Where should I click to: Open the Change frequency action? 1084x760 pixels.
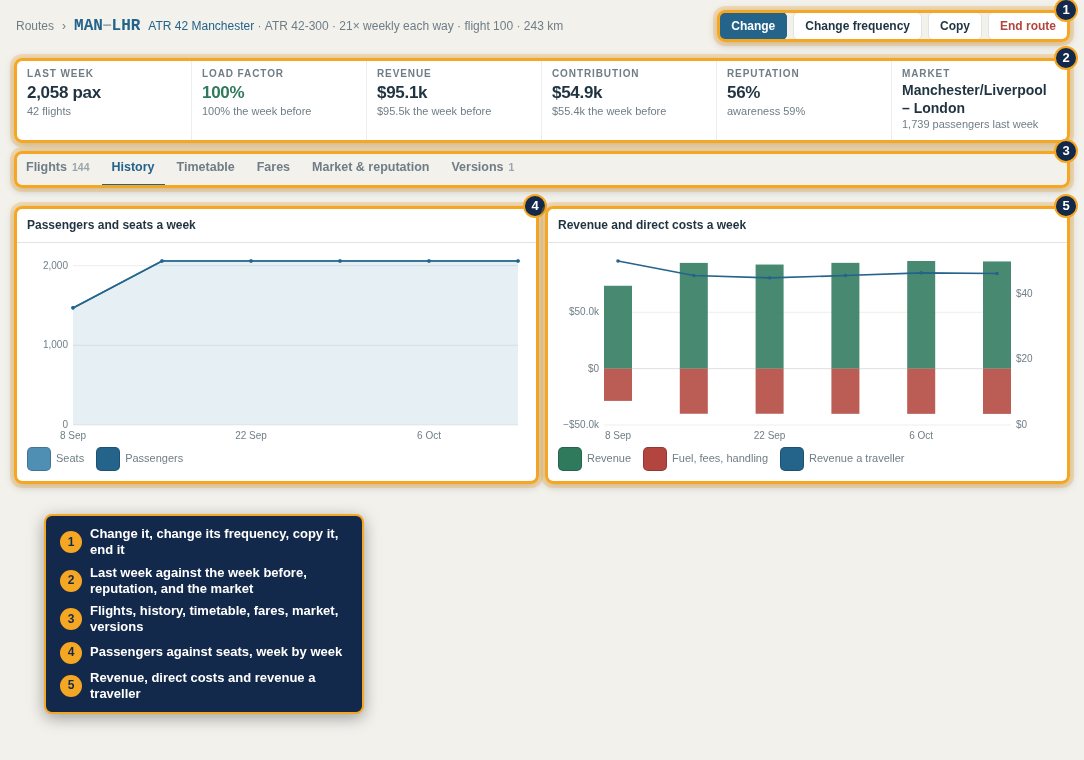857,26
